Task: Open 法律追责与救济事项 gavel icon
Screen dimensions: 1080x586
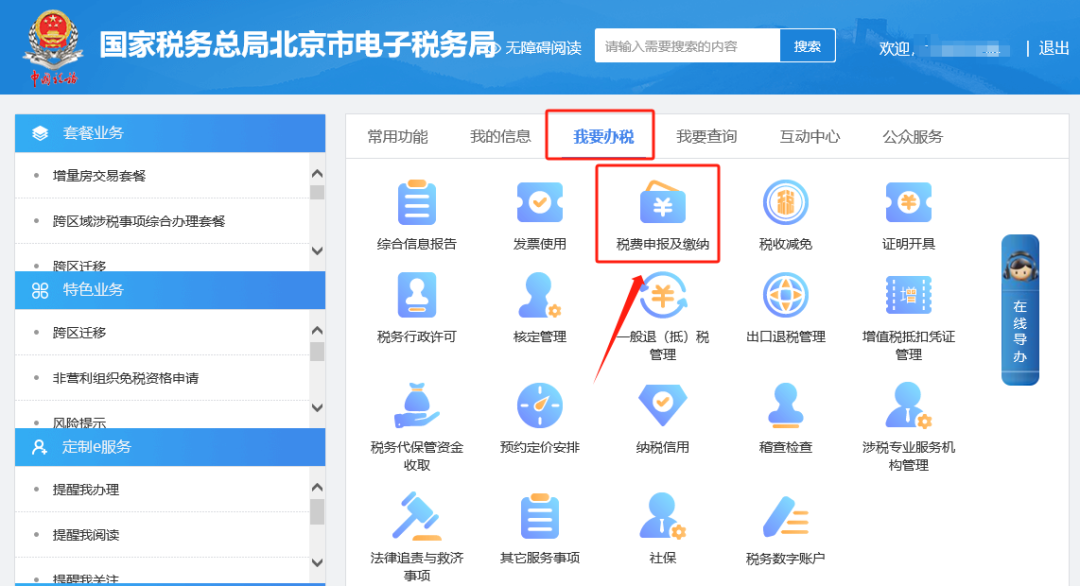Action: pyautogui.click(x=417, y=516)
